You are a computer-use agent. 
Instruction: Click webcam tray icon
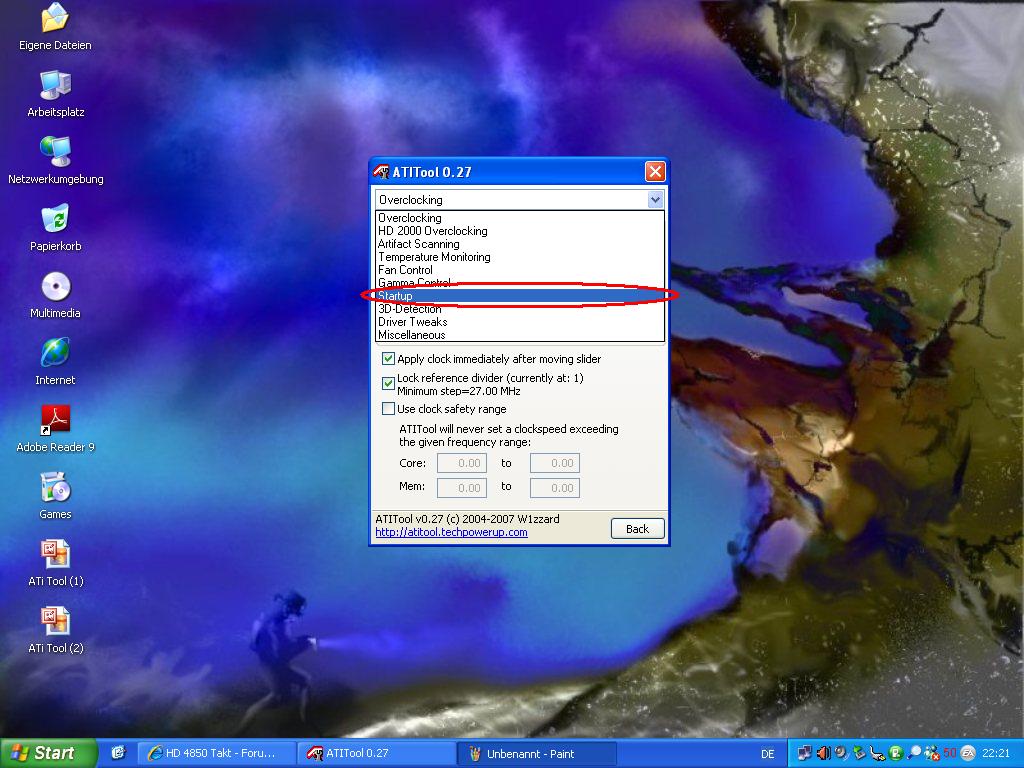[x=841, y=753]
